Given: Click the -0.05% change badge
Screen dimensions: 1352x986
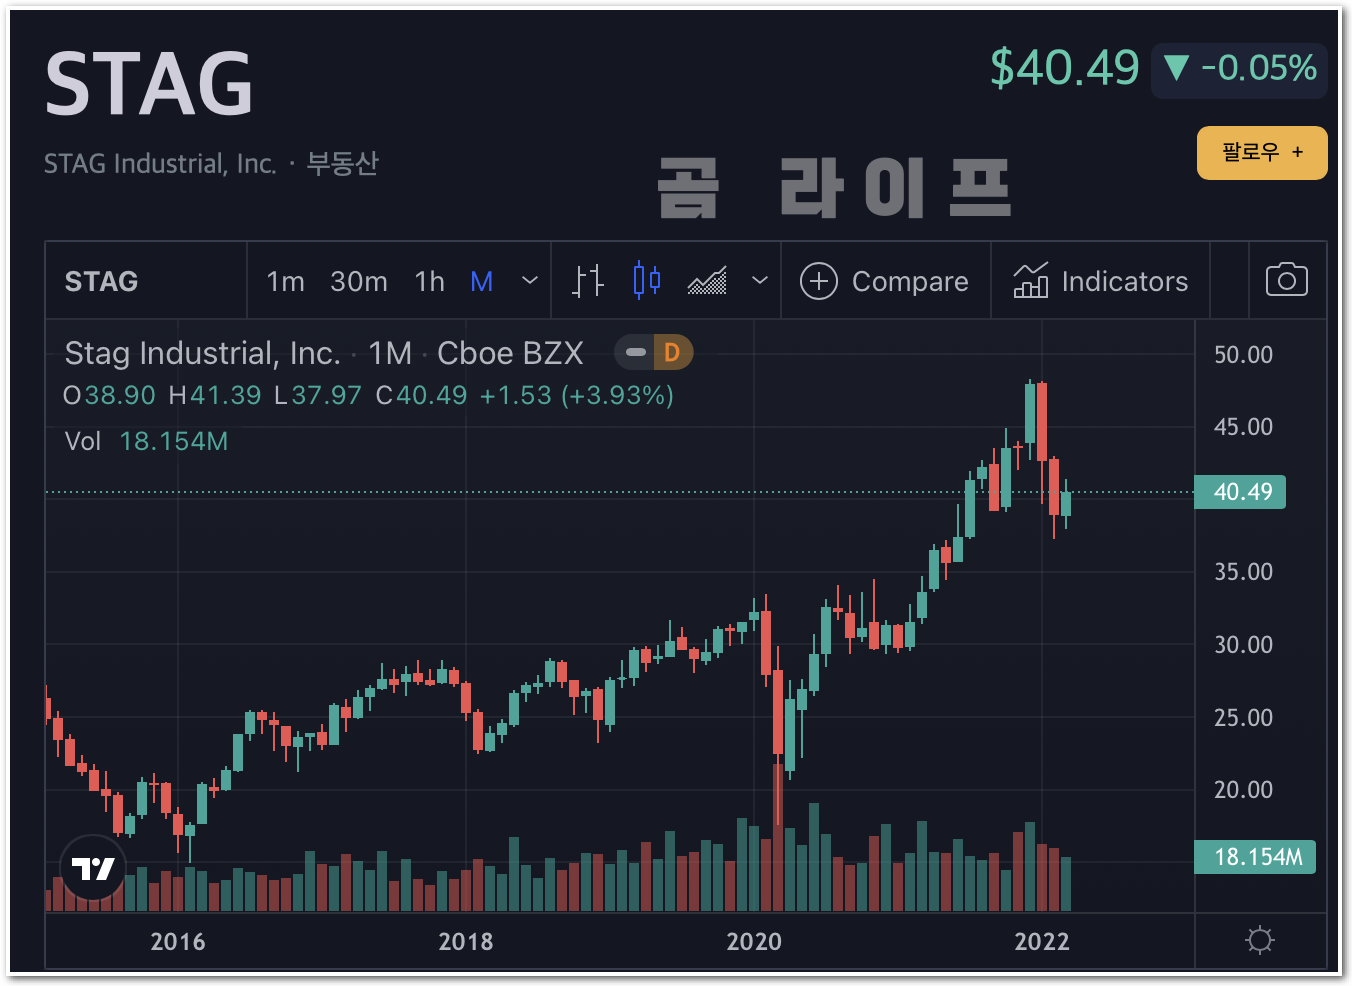Looking at the screenshot, I should (x=1240, y=69).
